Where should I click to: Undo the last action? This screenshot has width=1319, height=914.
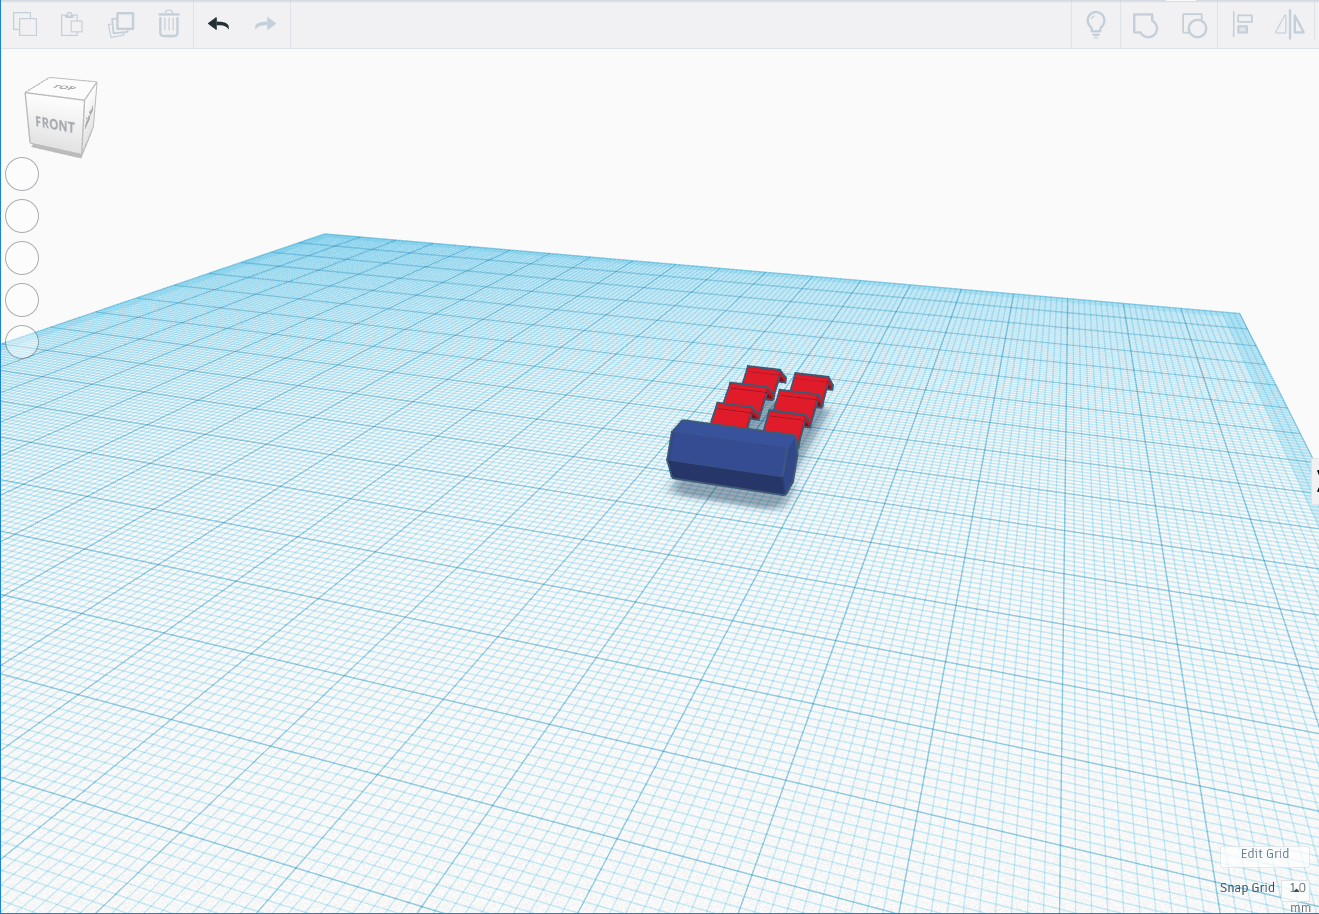pyautogui.click(x=217, y=24)
